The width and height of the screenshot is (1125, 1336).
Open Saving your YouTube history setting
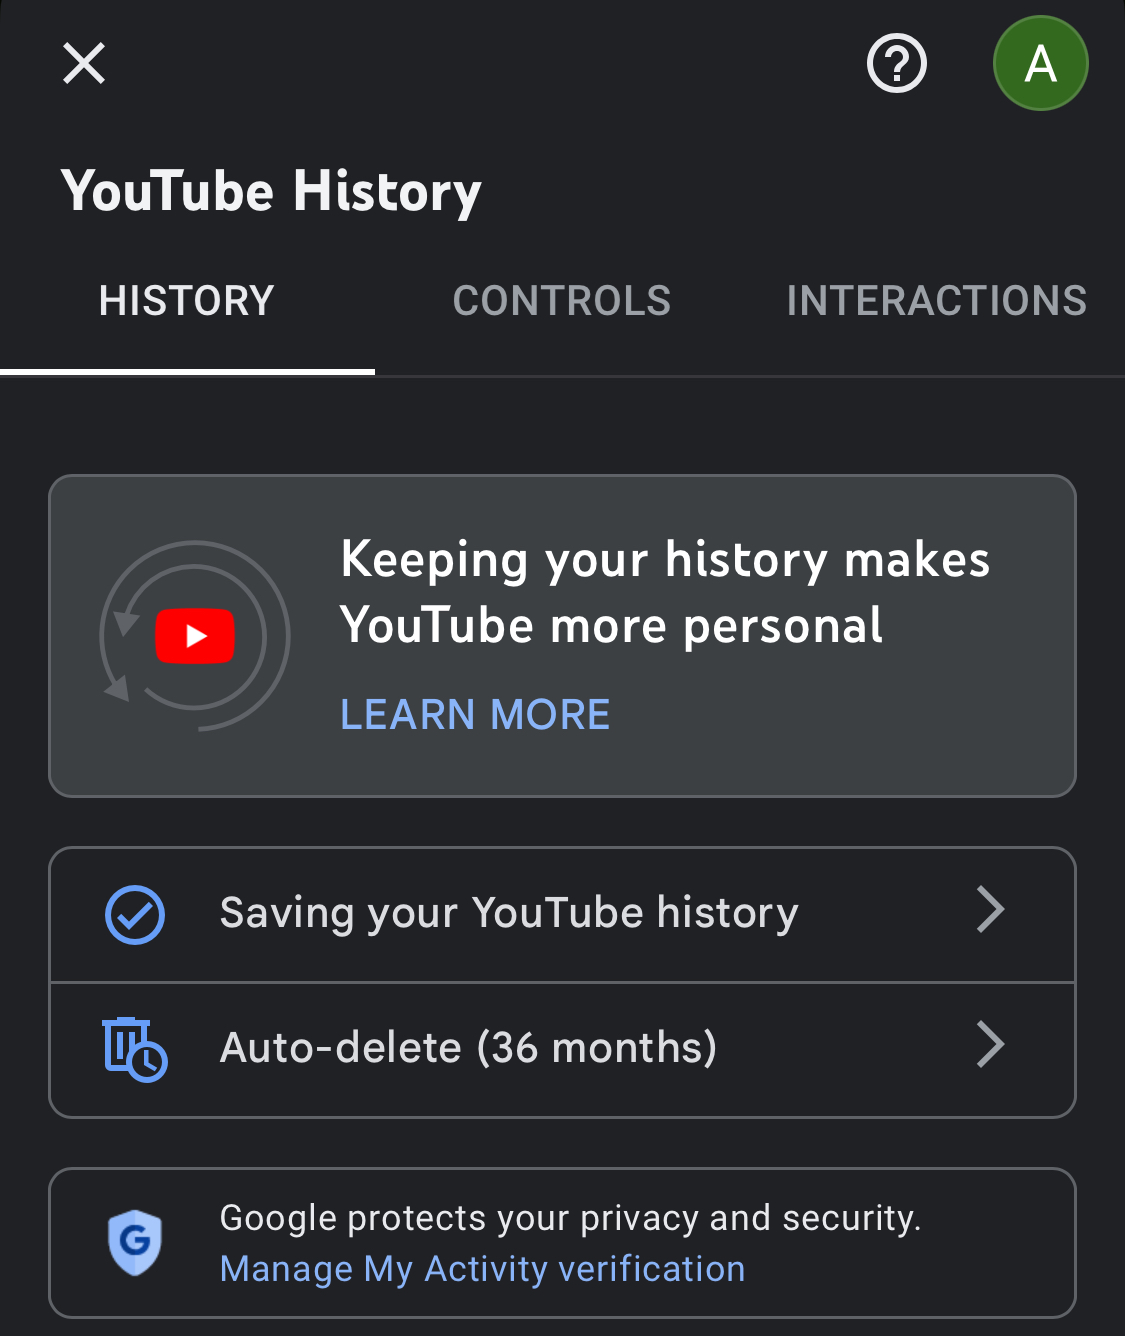(562, 915)
